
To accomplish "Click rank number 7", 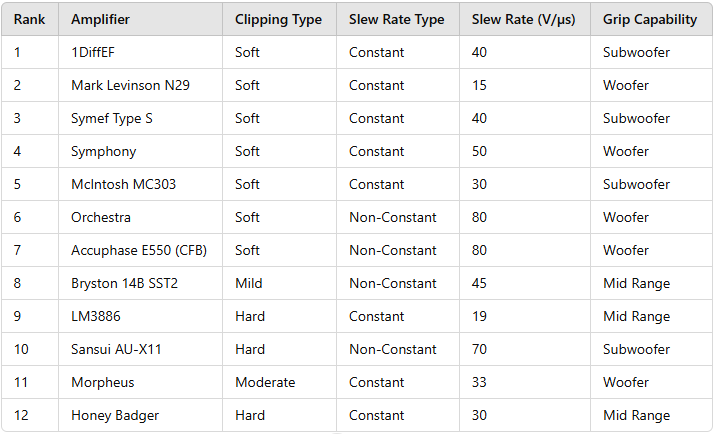I will [17, 250].
